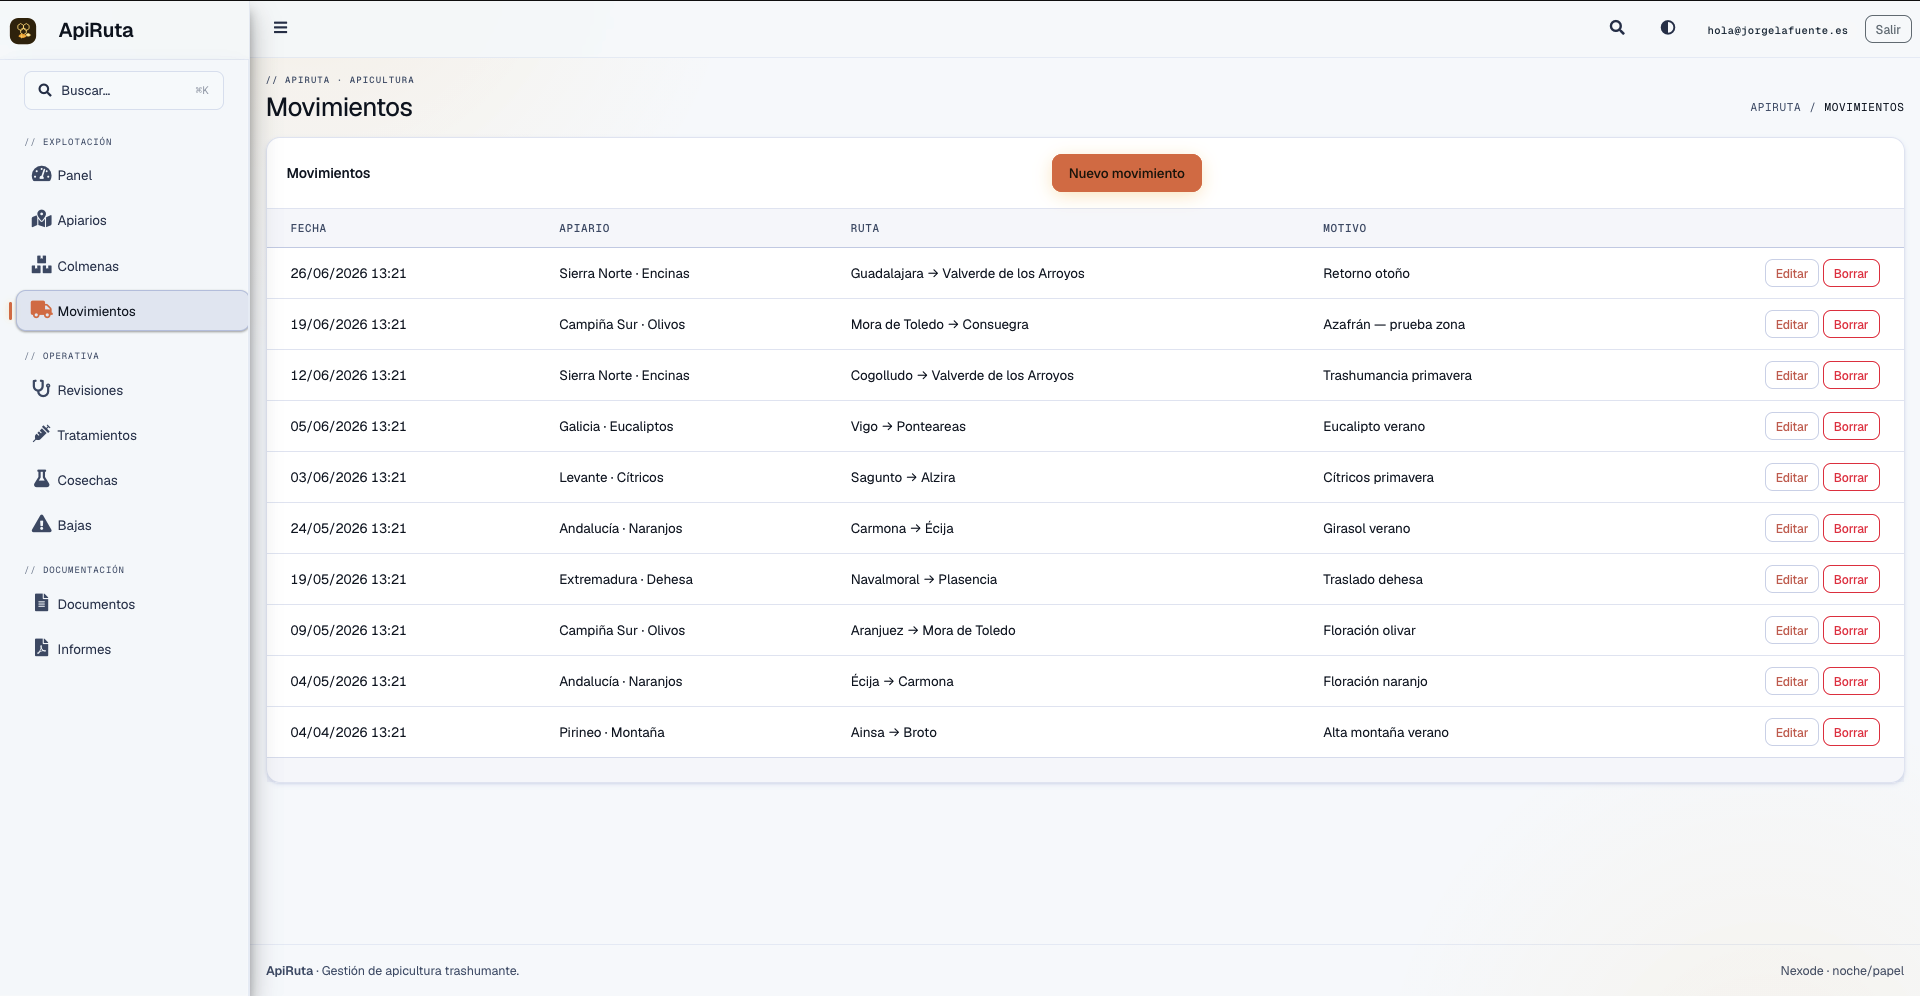Click the APIRUTA breadcrumb link

click(x=1775, y=107)
